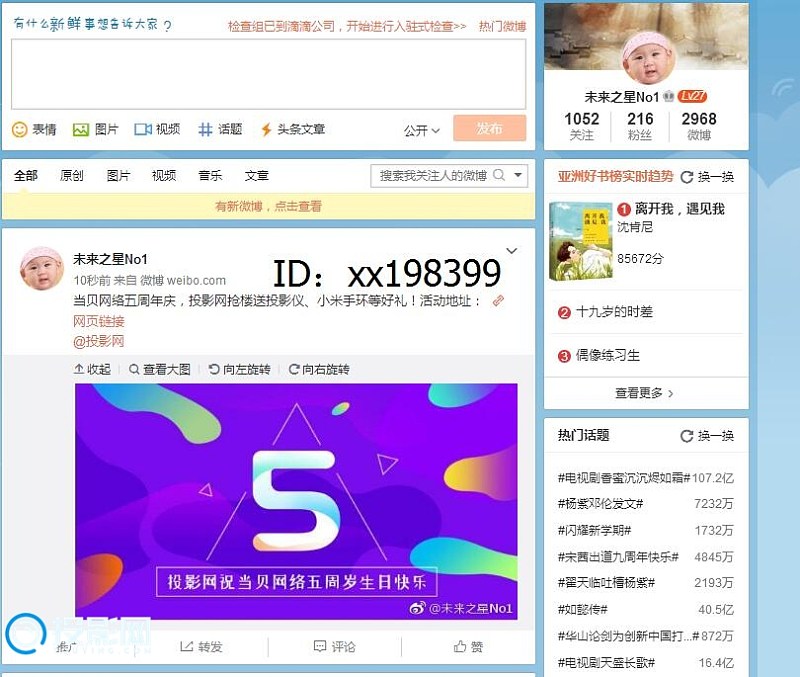Click the 有新微博，点击查看 notification bar
800x677 pixels.
268,206
